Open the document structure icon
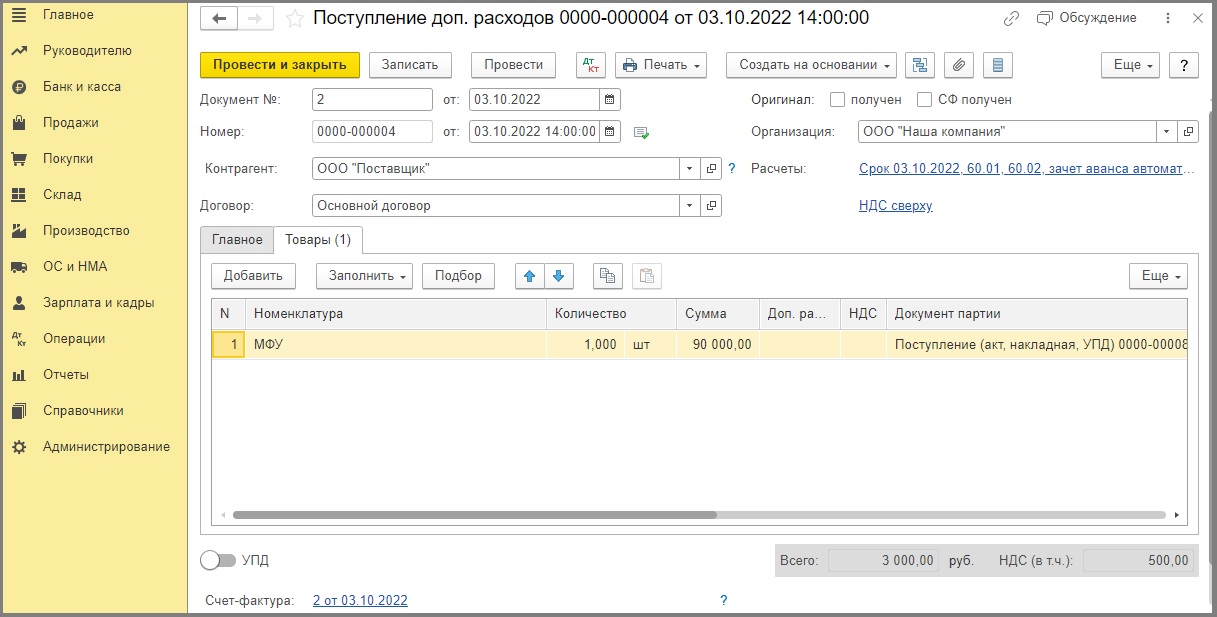 tap(920, 65)
